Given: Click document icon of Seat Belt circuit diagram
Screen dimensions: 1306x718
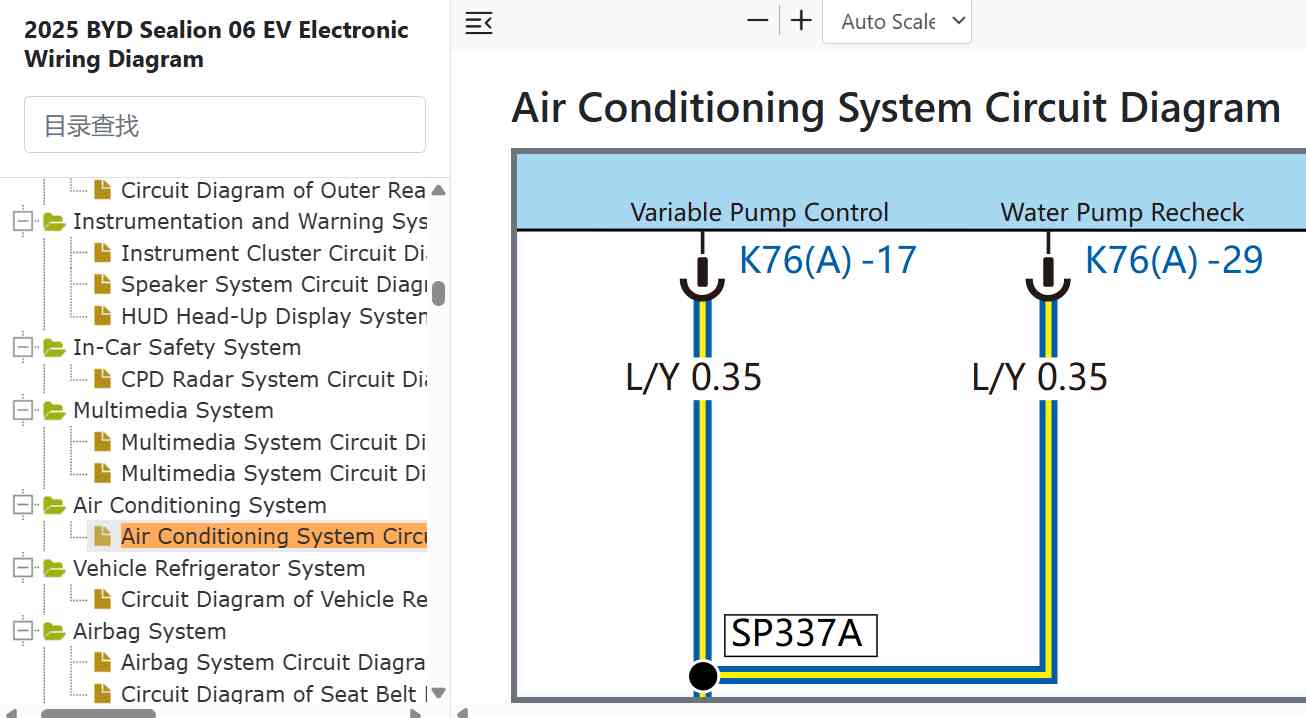Looking at the screenshot, I should coord(102,693).
